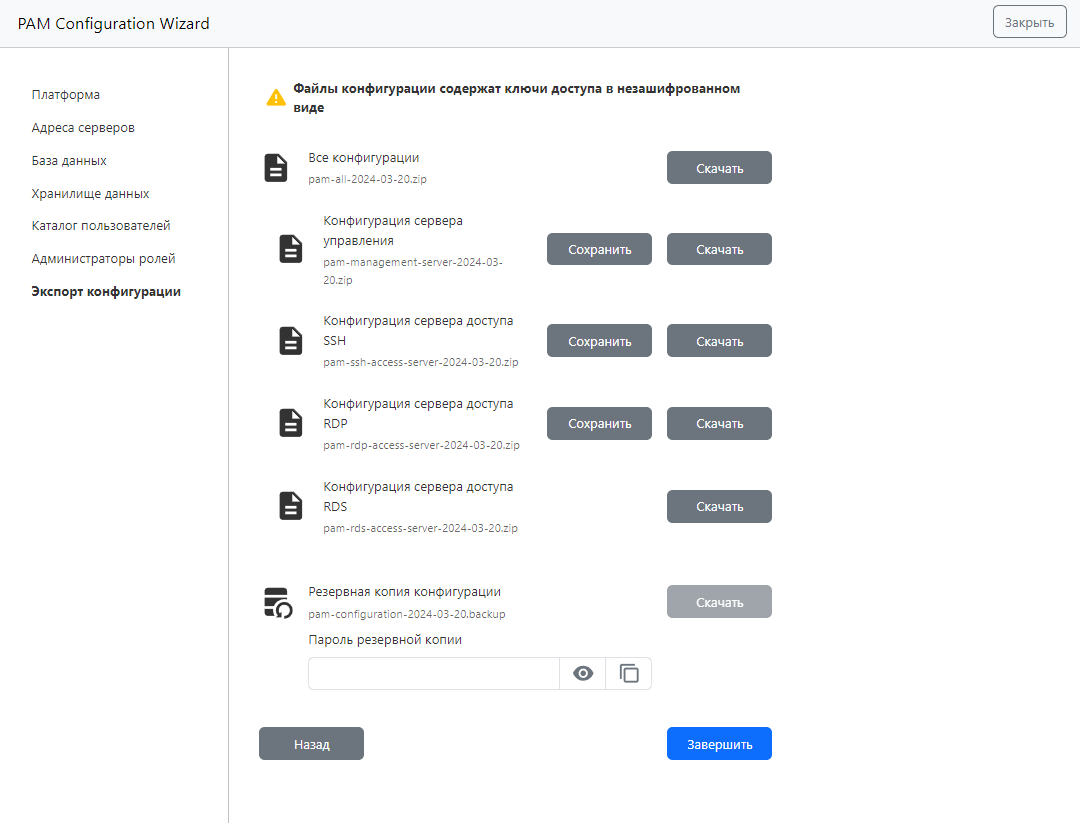Click the management server configuration file icon
The height and width of the screenshot is (823, 1080).
point(290,249)
